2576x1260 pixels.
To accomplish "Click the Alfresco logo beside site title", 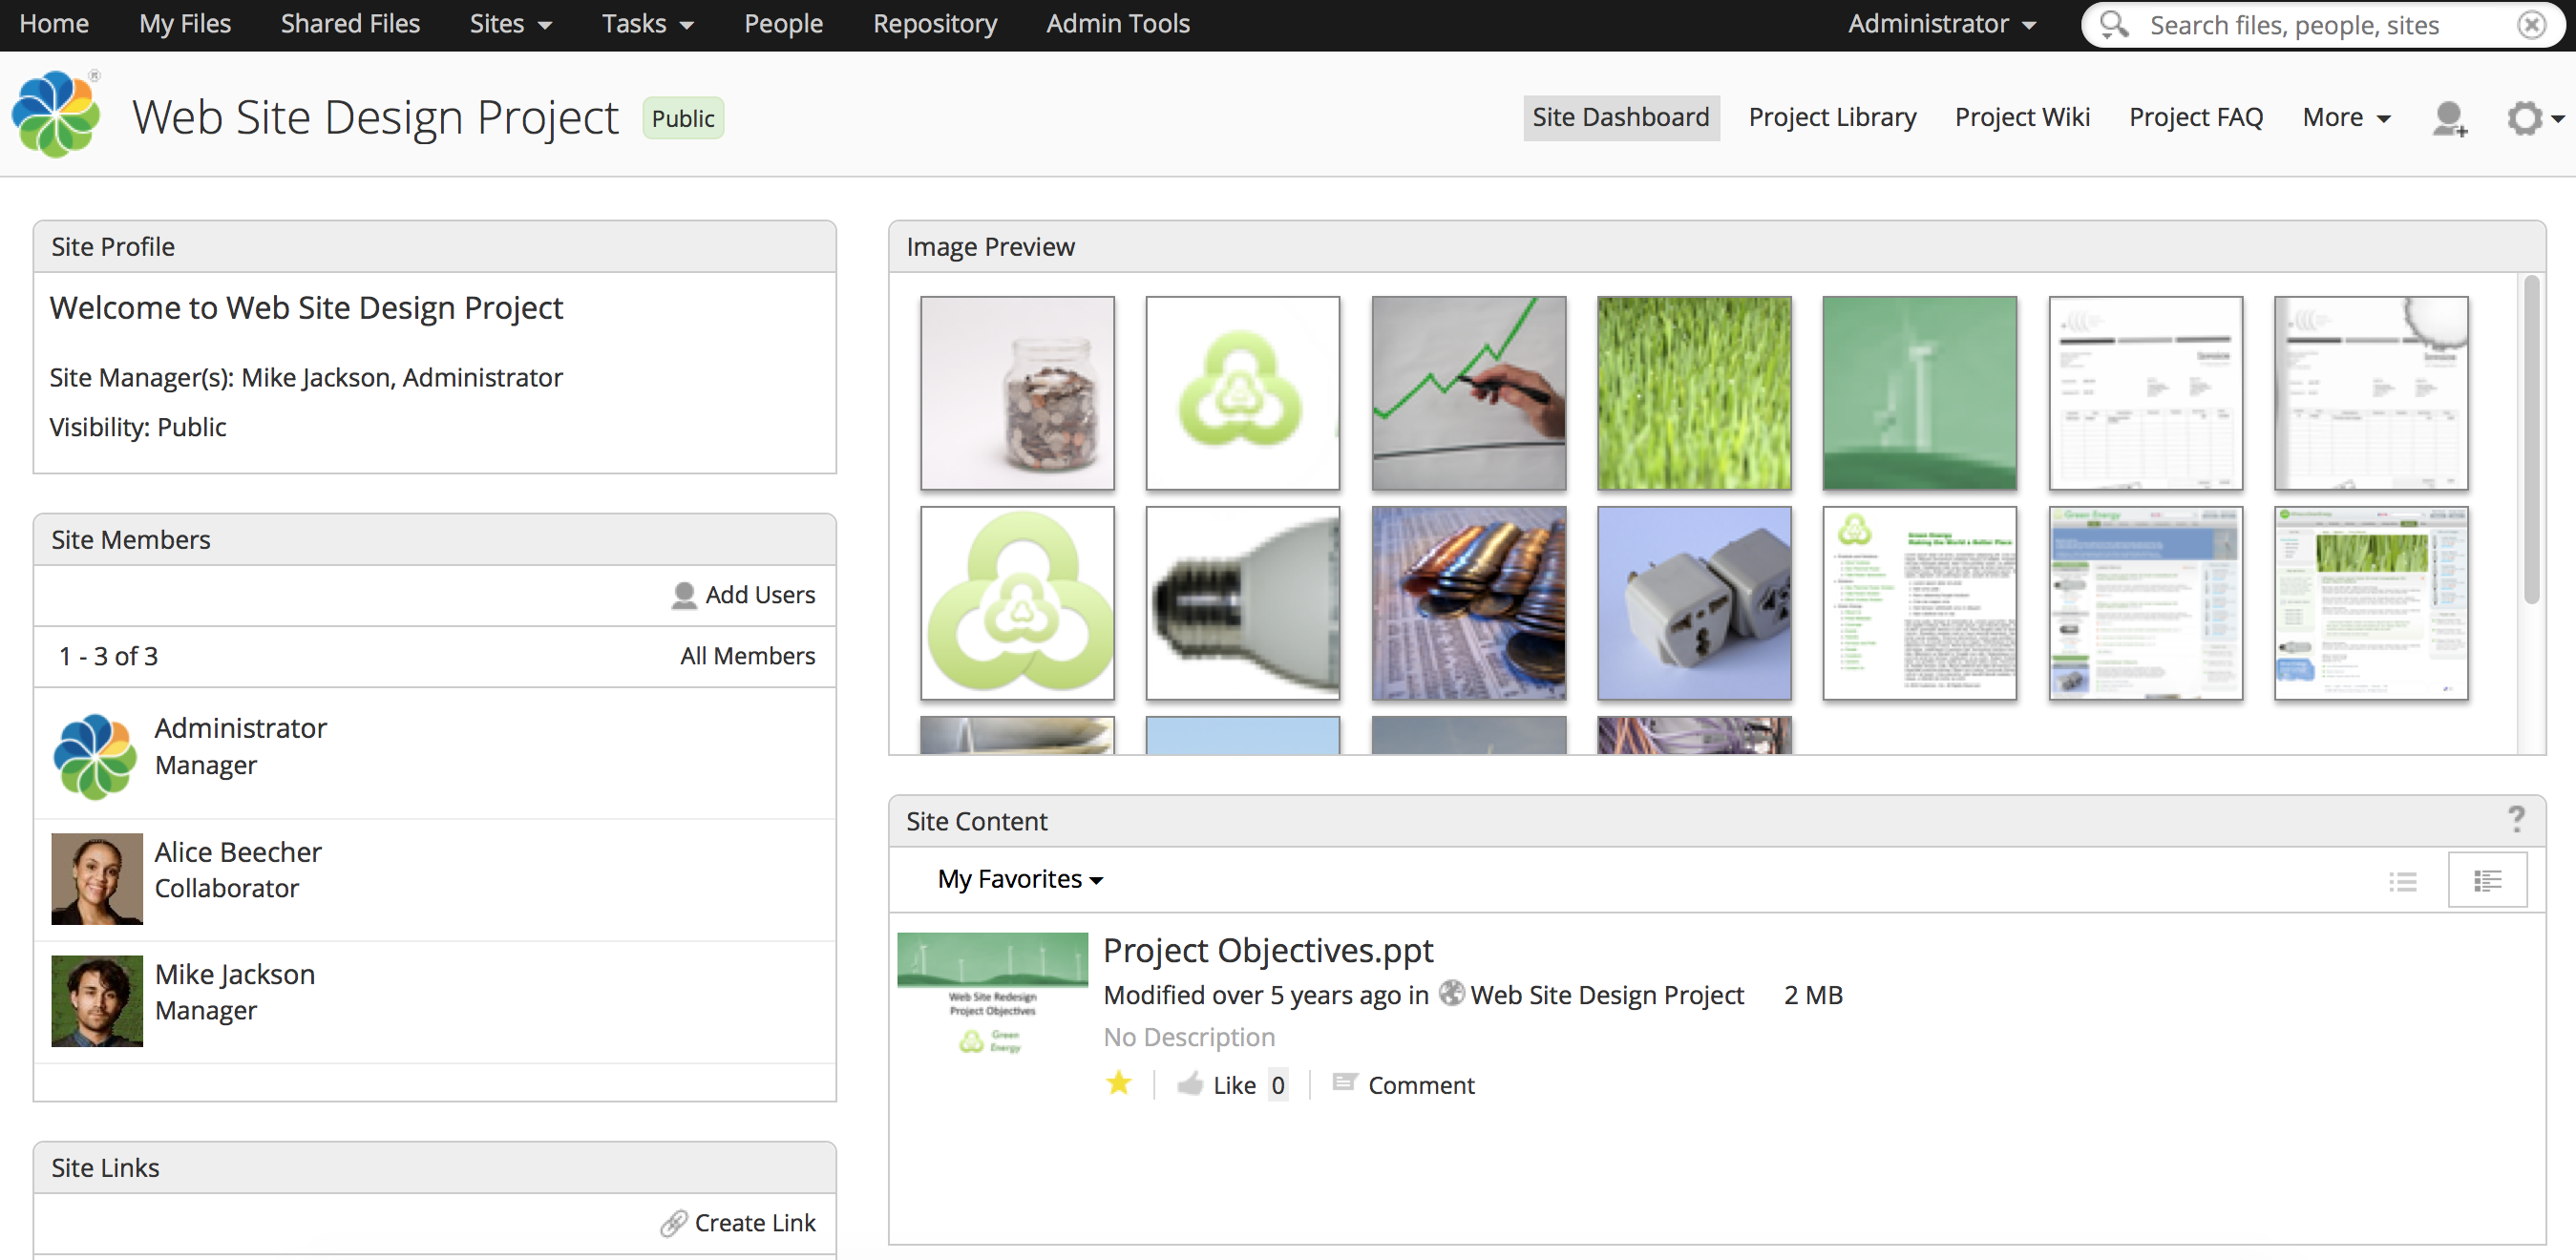I will (57, 115).
